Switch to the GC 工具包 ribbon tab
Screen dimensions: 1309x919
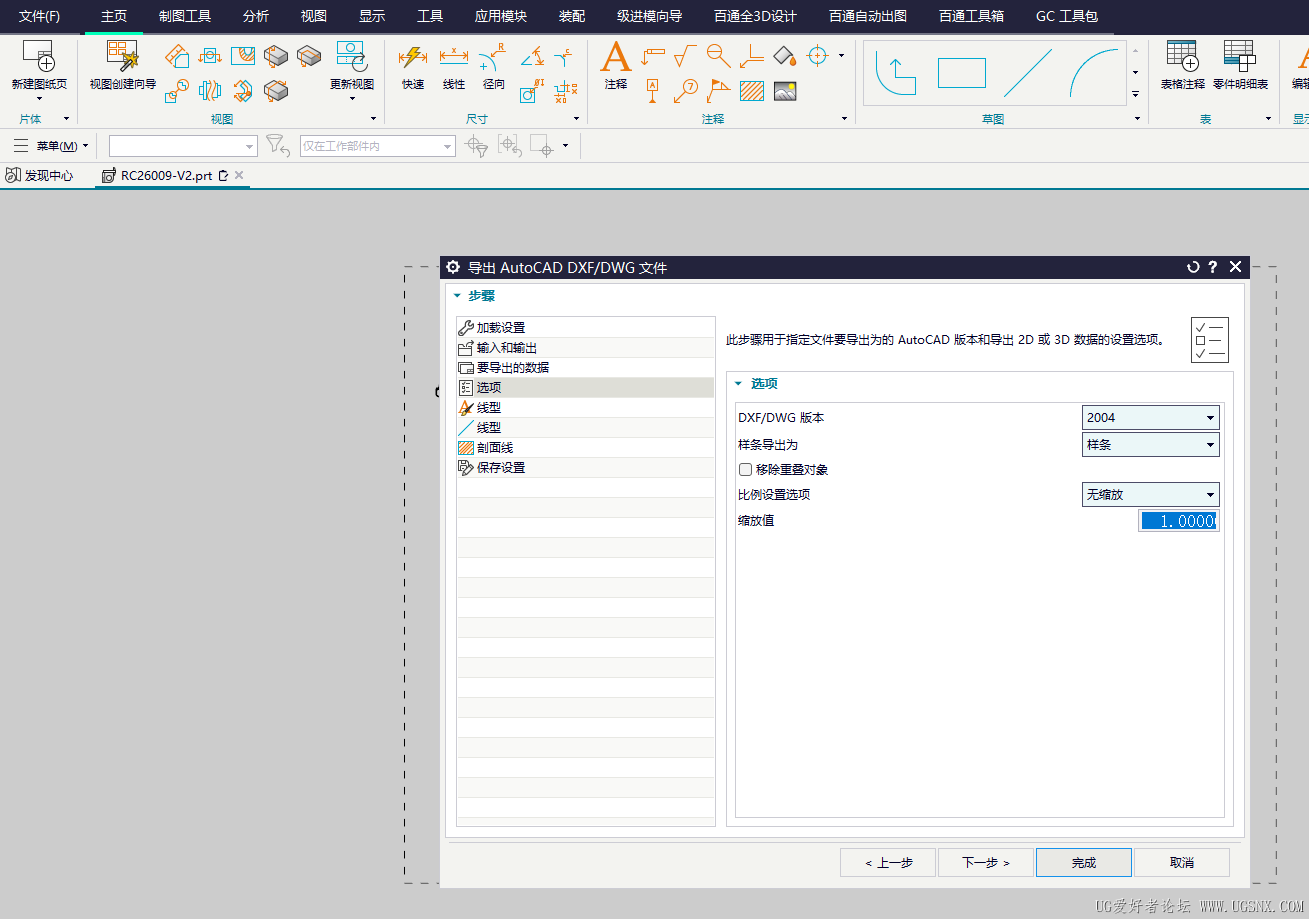pyautogui.click(x=1067, y=16)
